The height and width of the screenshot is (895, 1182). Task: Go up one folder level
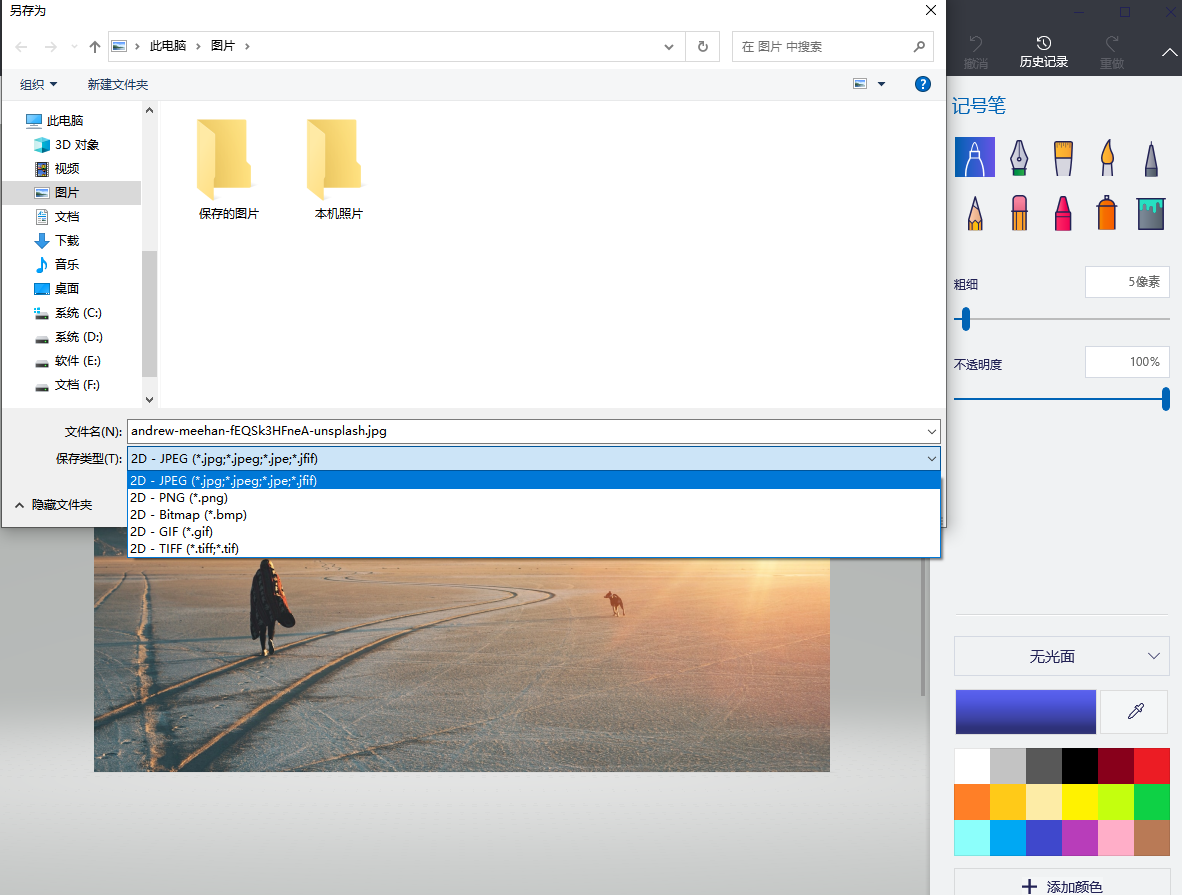pyautogui.click(x=94, y=47)
